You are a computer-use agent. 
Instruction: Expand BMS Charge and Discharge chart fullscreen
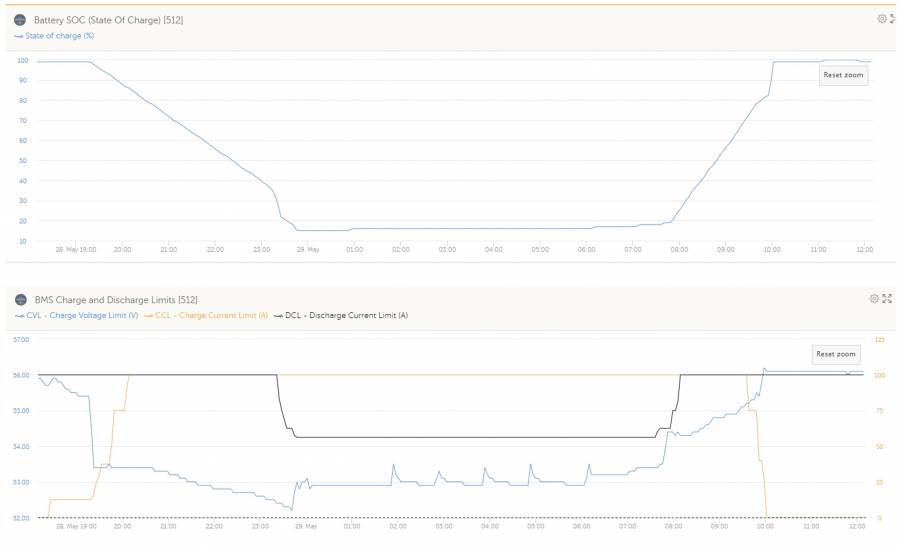886,298
